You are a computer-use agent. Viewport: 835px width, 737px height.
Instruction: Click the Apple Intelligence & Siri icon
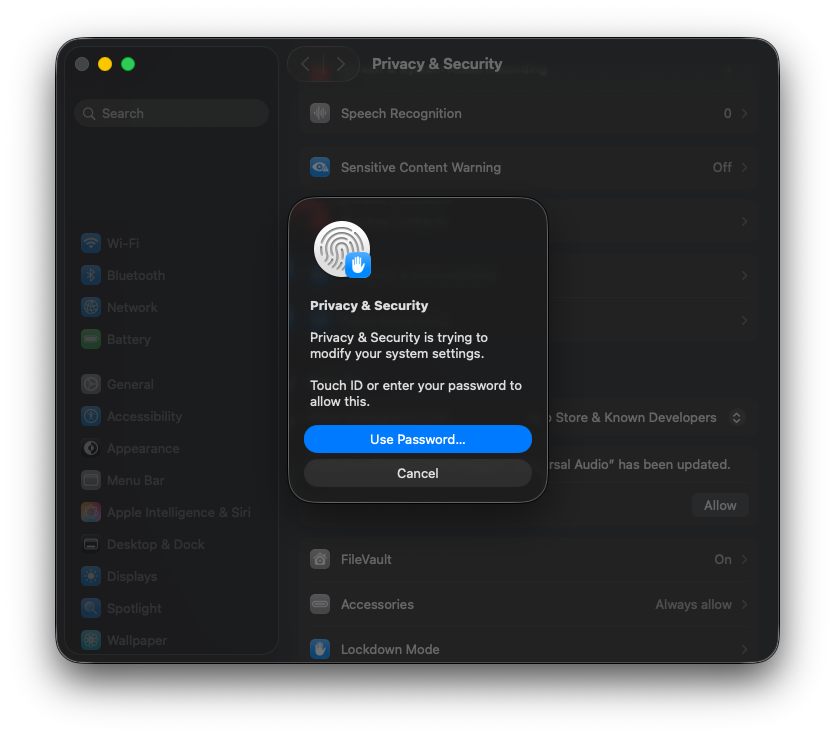[91, 512]
